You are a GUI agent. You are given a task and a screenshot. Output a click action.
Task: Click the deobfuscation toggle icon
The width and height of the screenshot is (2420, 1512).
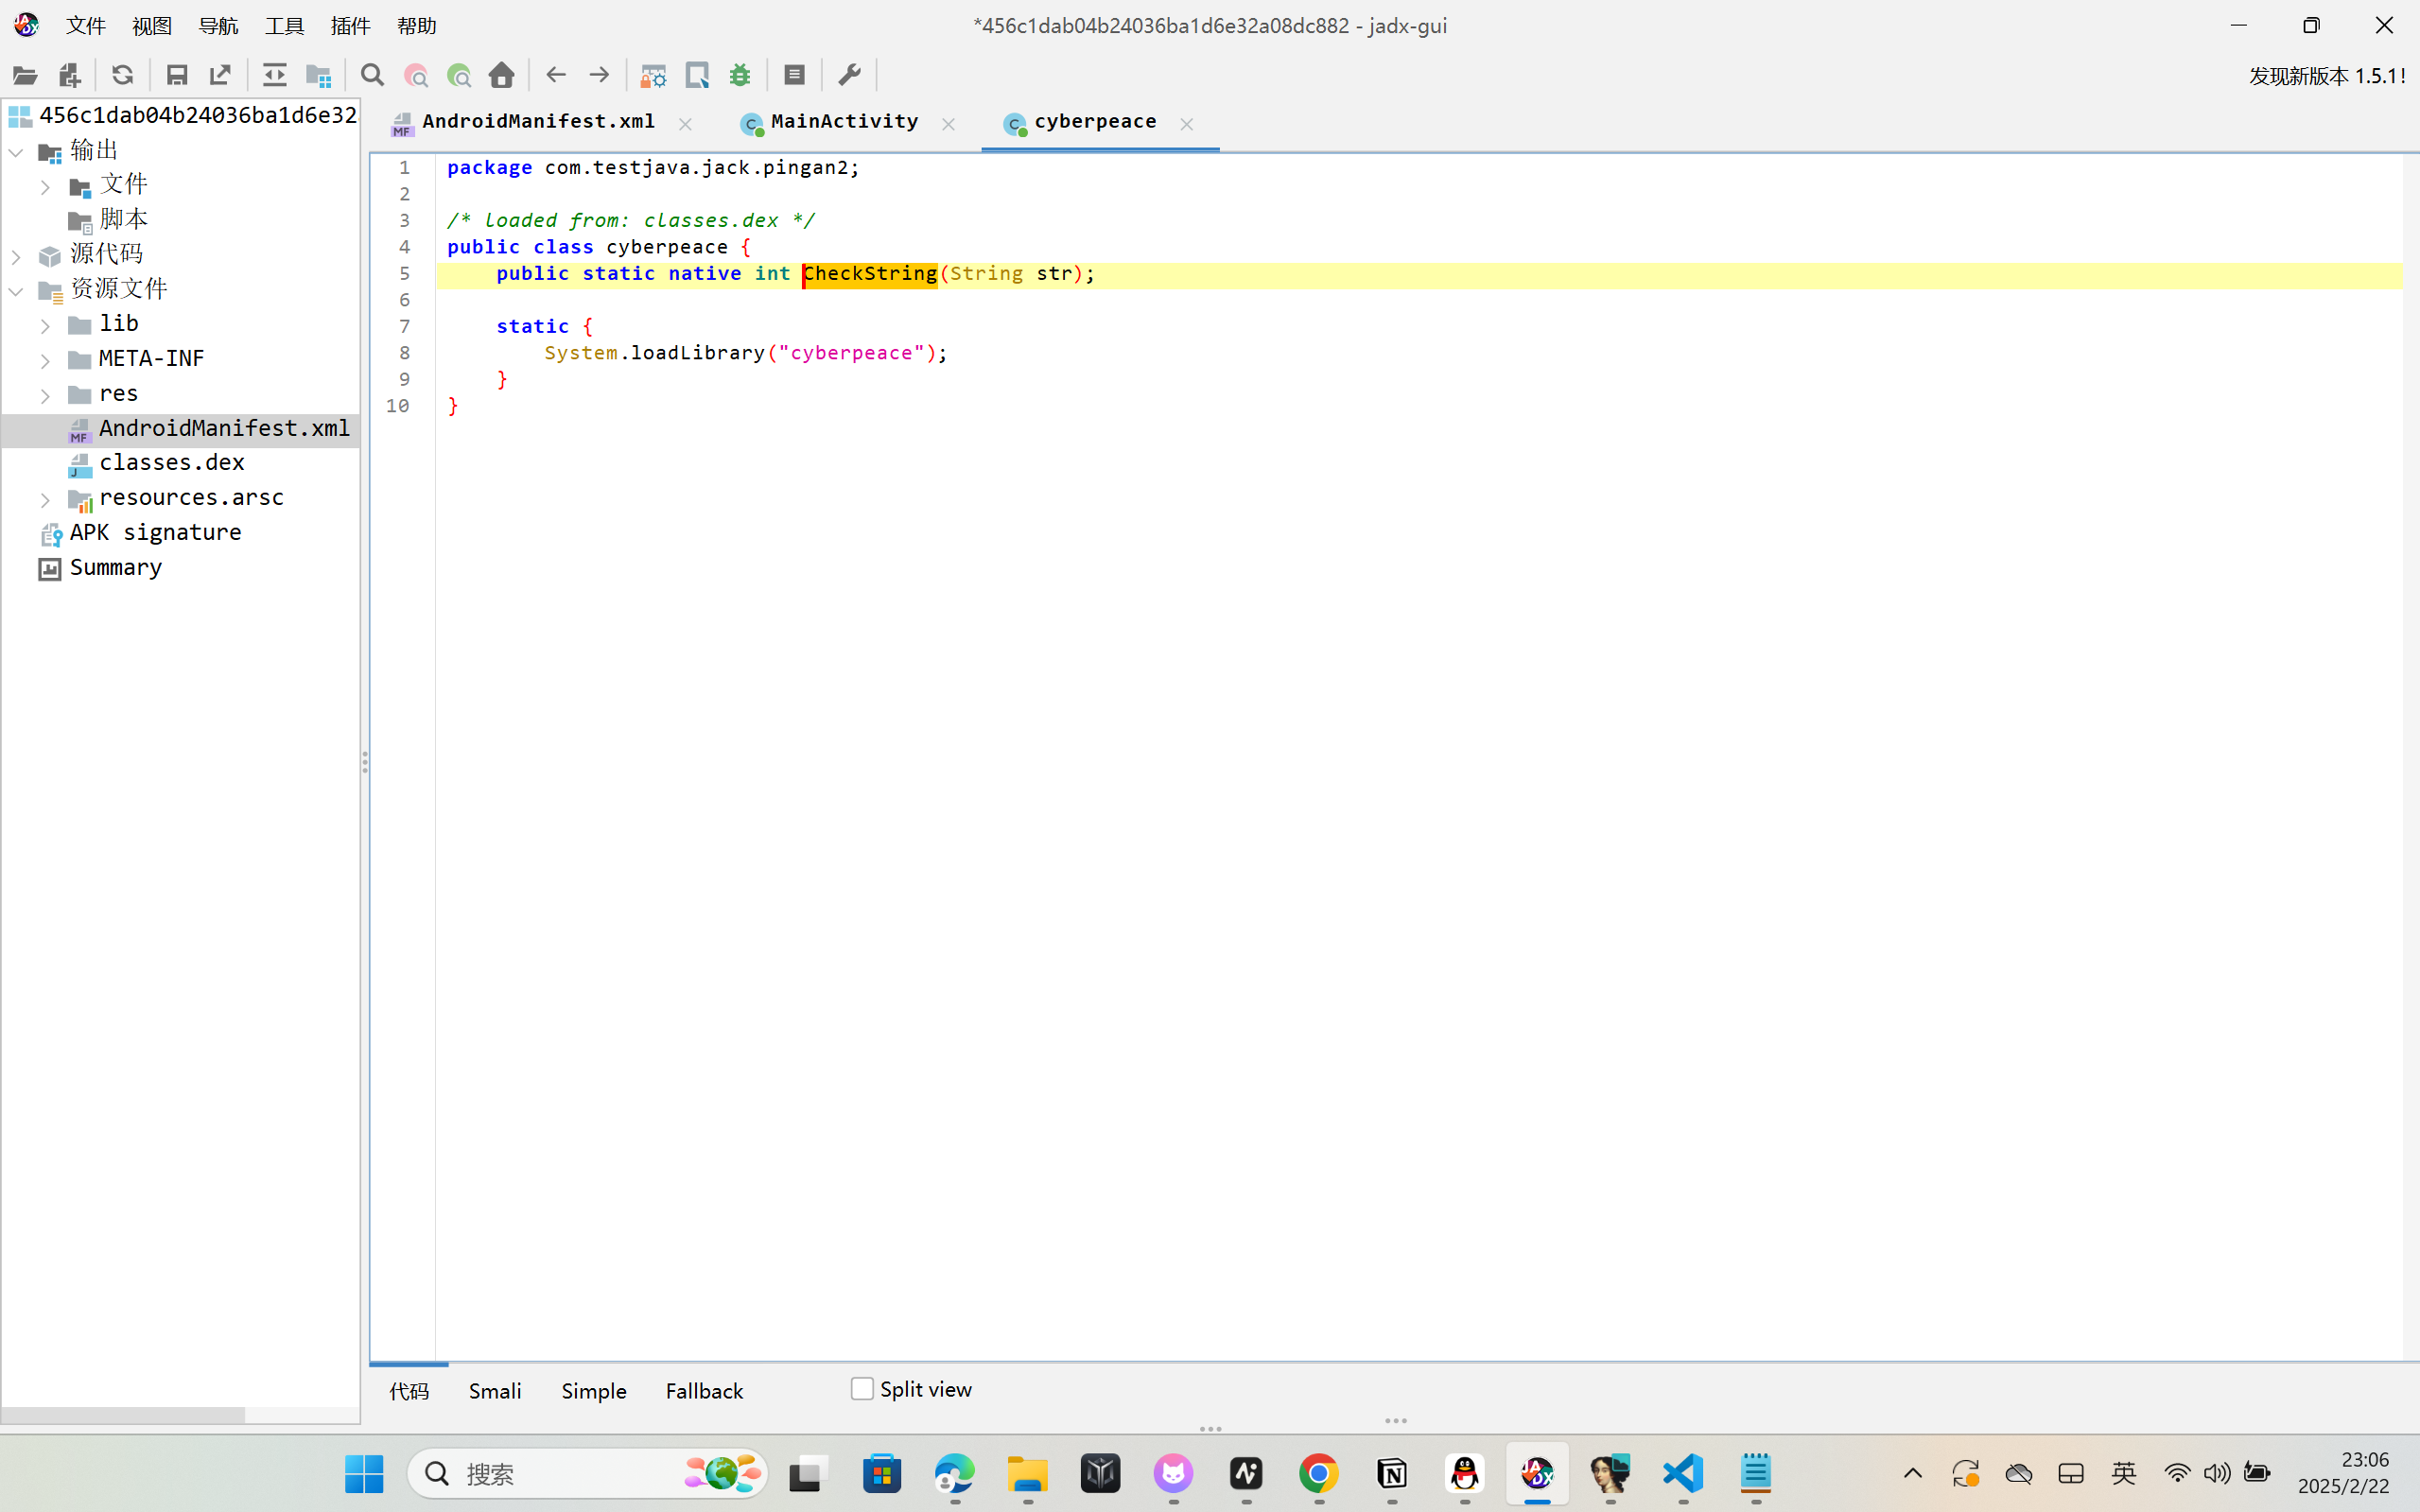pos(653,75)
